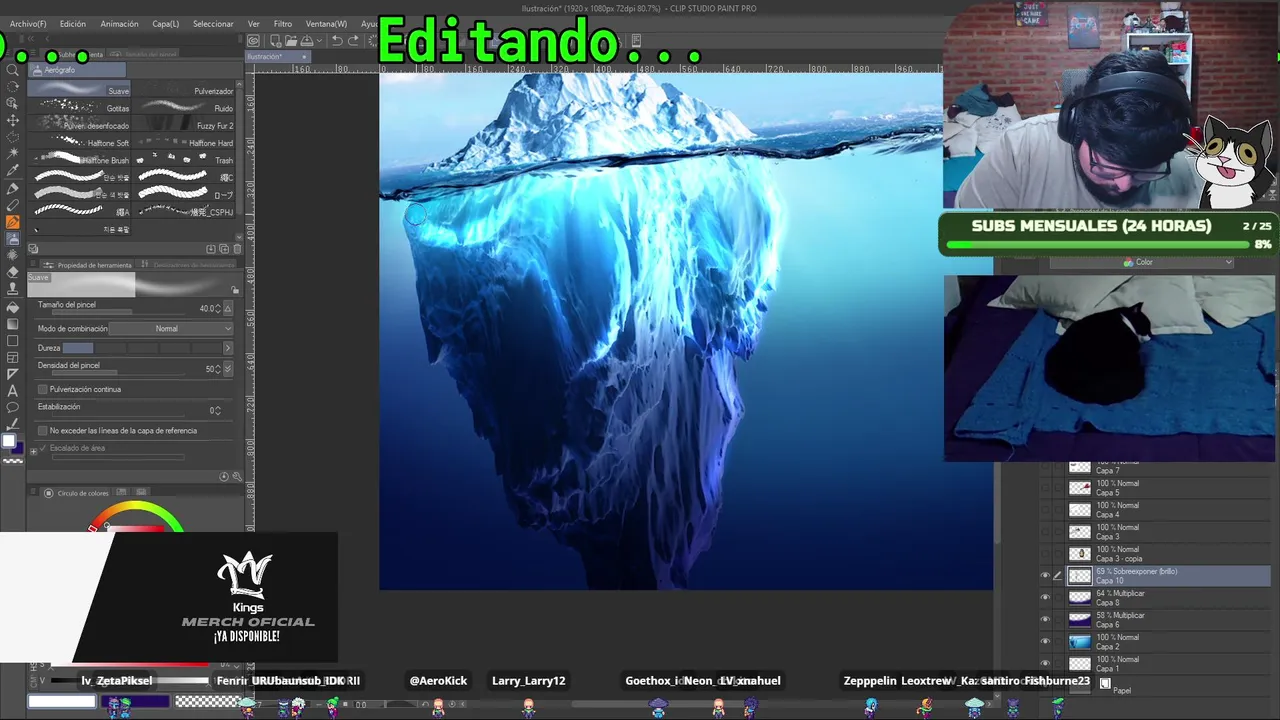The width and height of the screenshot is (1280, 720).
Task: Select the Ruido sub tool
Action: (x=185, y=107)
